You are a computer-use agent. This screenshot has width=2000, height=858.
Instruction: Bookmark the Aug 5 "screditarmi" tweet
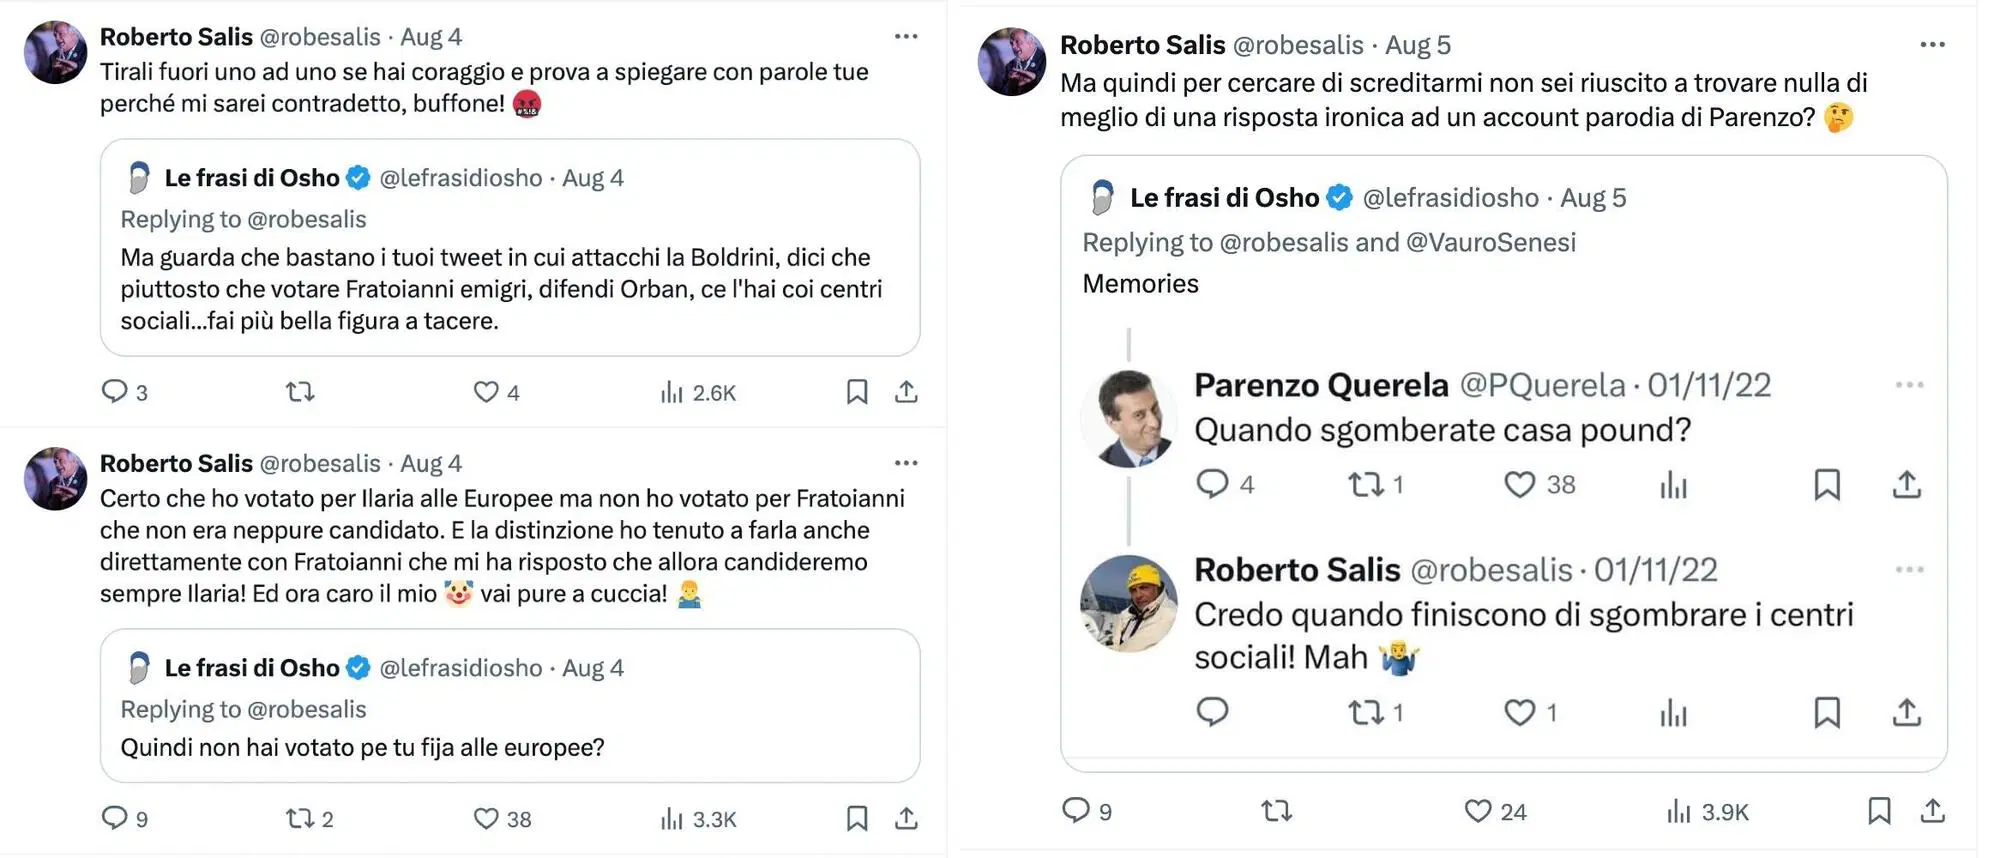click(1880, 811)
